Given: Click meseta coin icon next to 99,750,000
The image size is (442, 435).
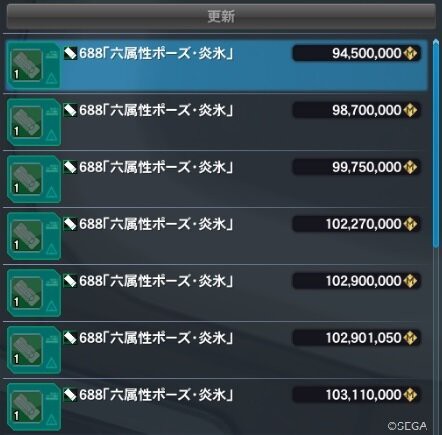Looking at the screenshot, I should (x=410, y=167).
